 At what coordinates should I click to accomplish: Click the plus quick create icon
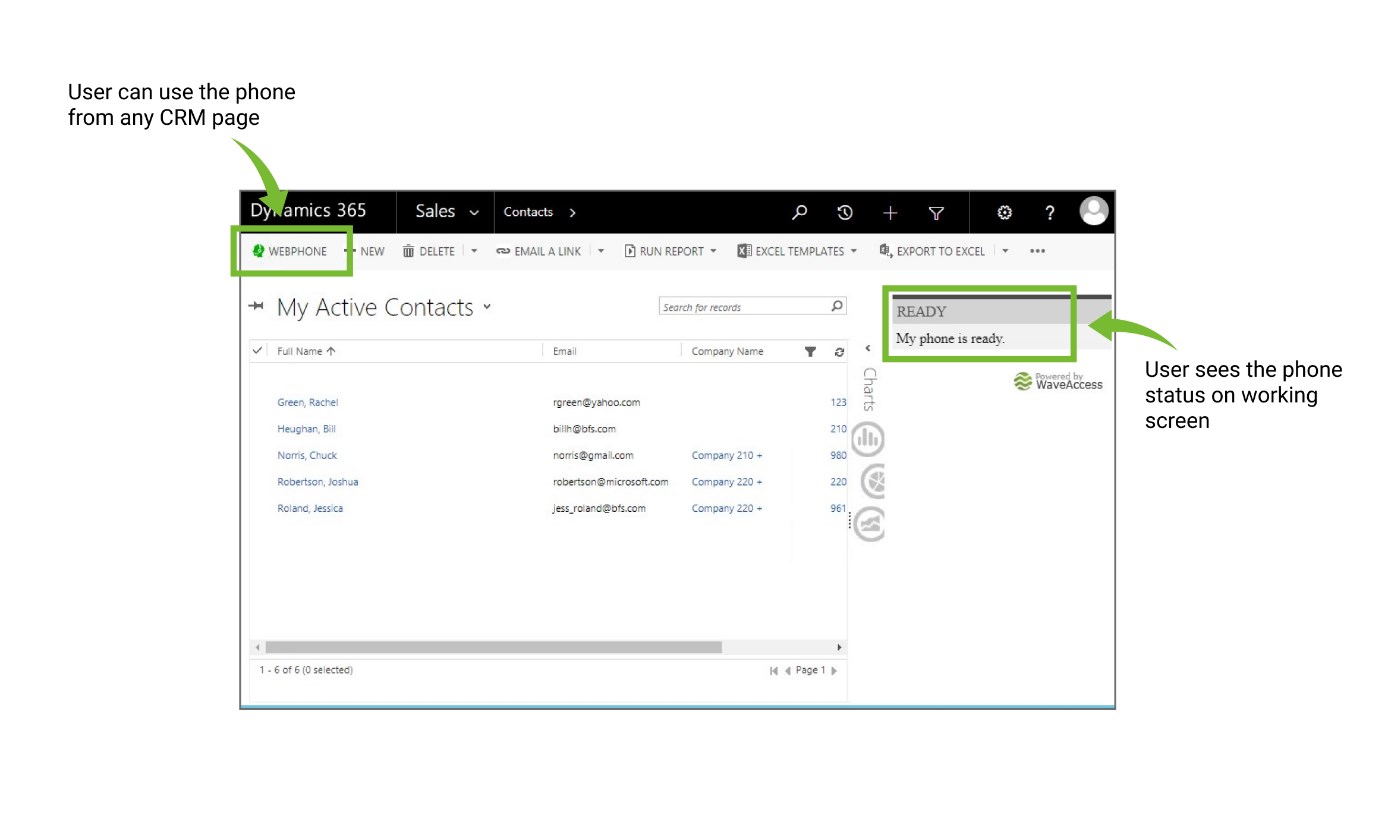(x=890, y=212)
